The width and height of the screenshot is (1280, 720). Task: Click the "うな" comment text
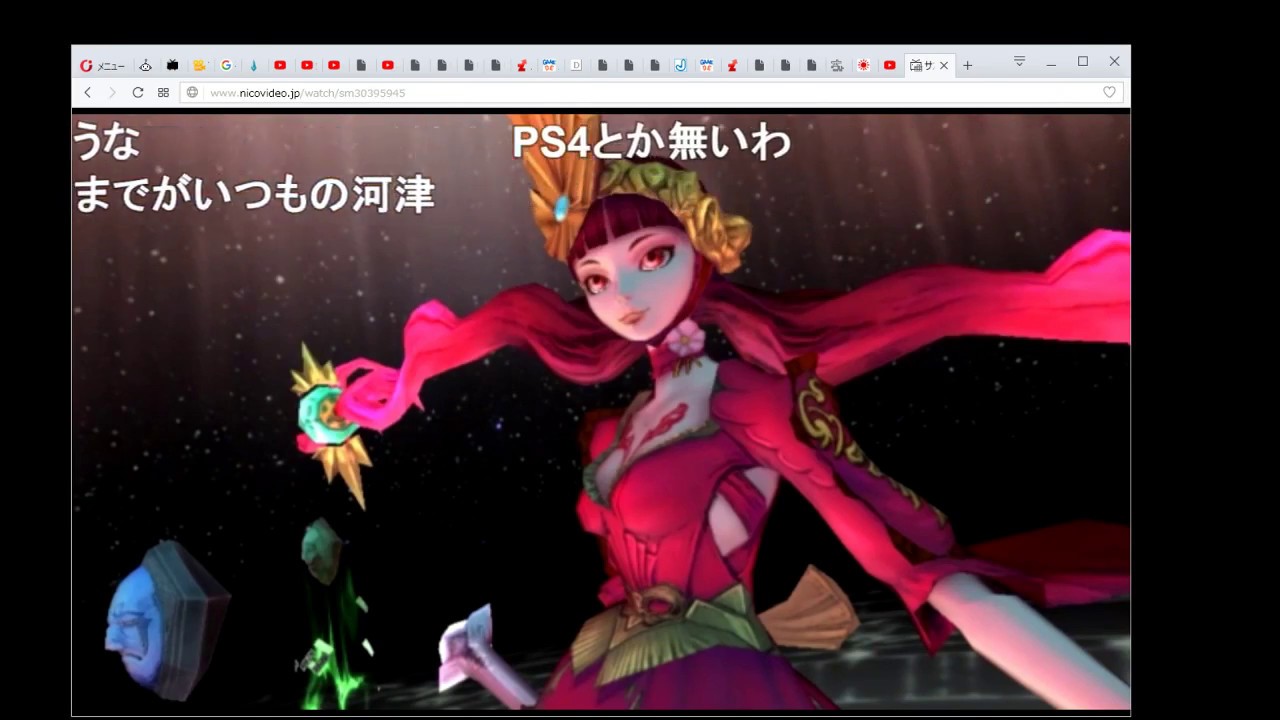(x=105, y=141)
